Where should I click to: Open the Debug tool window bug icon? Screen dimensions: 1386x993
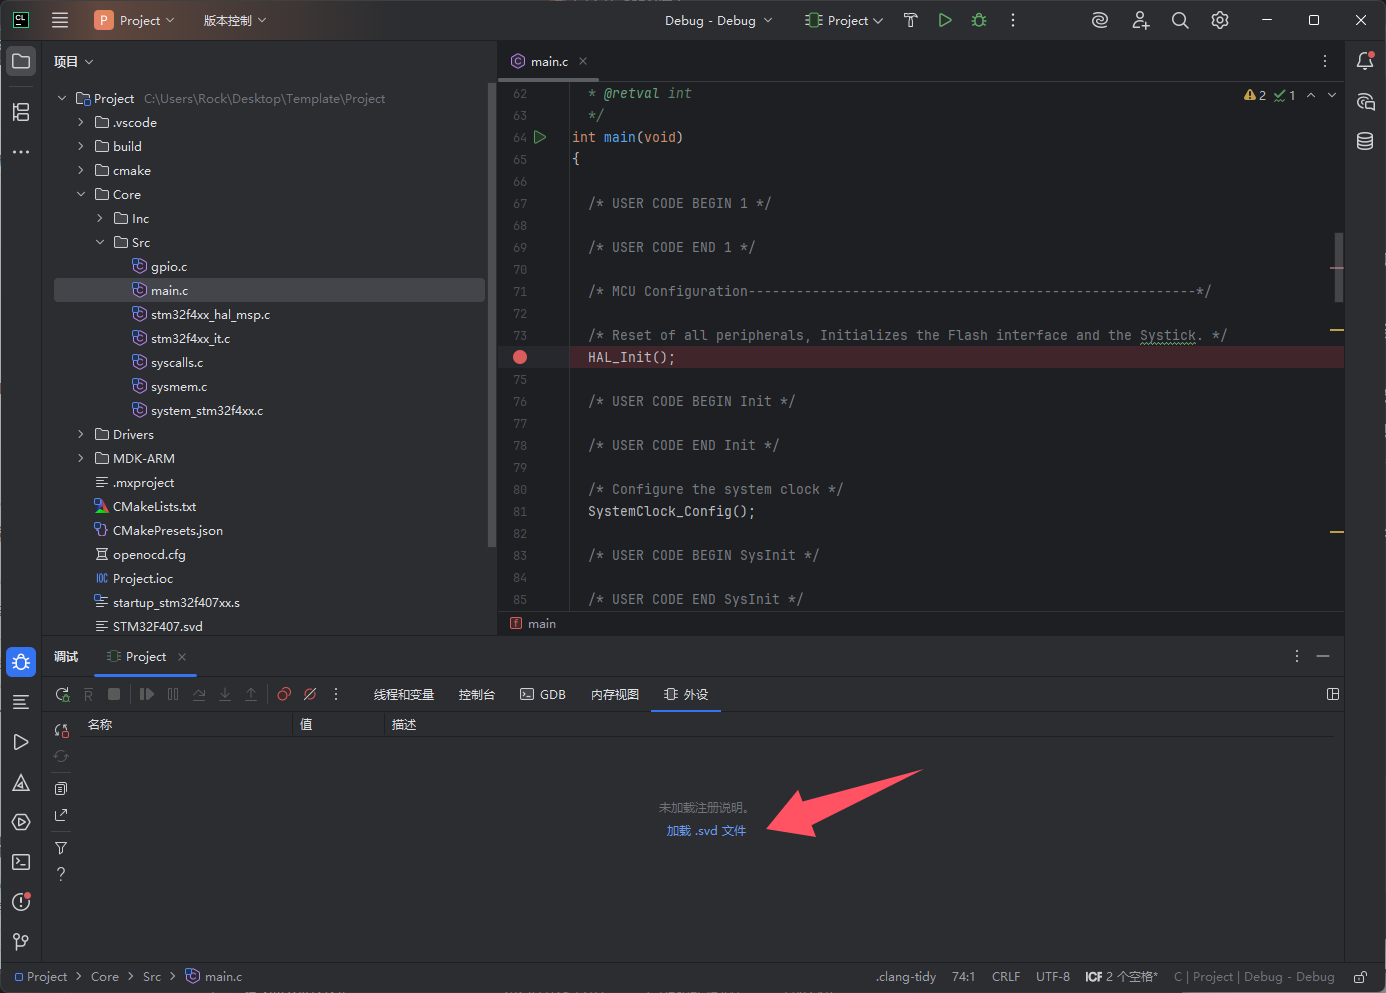click(21, 662)
